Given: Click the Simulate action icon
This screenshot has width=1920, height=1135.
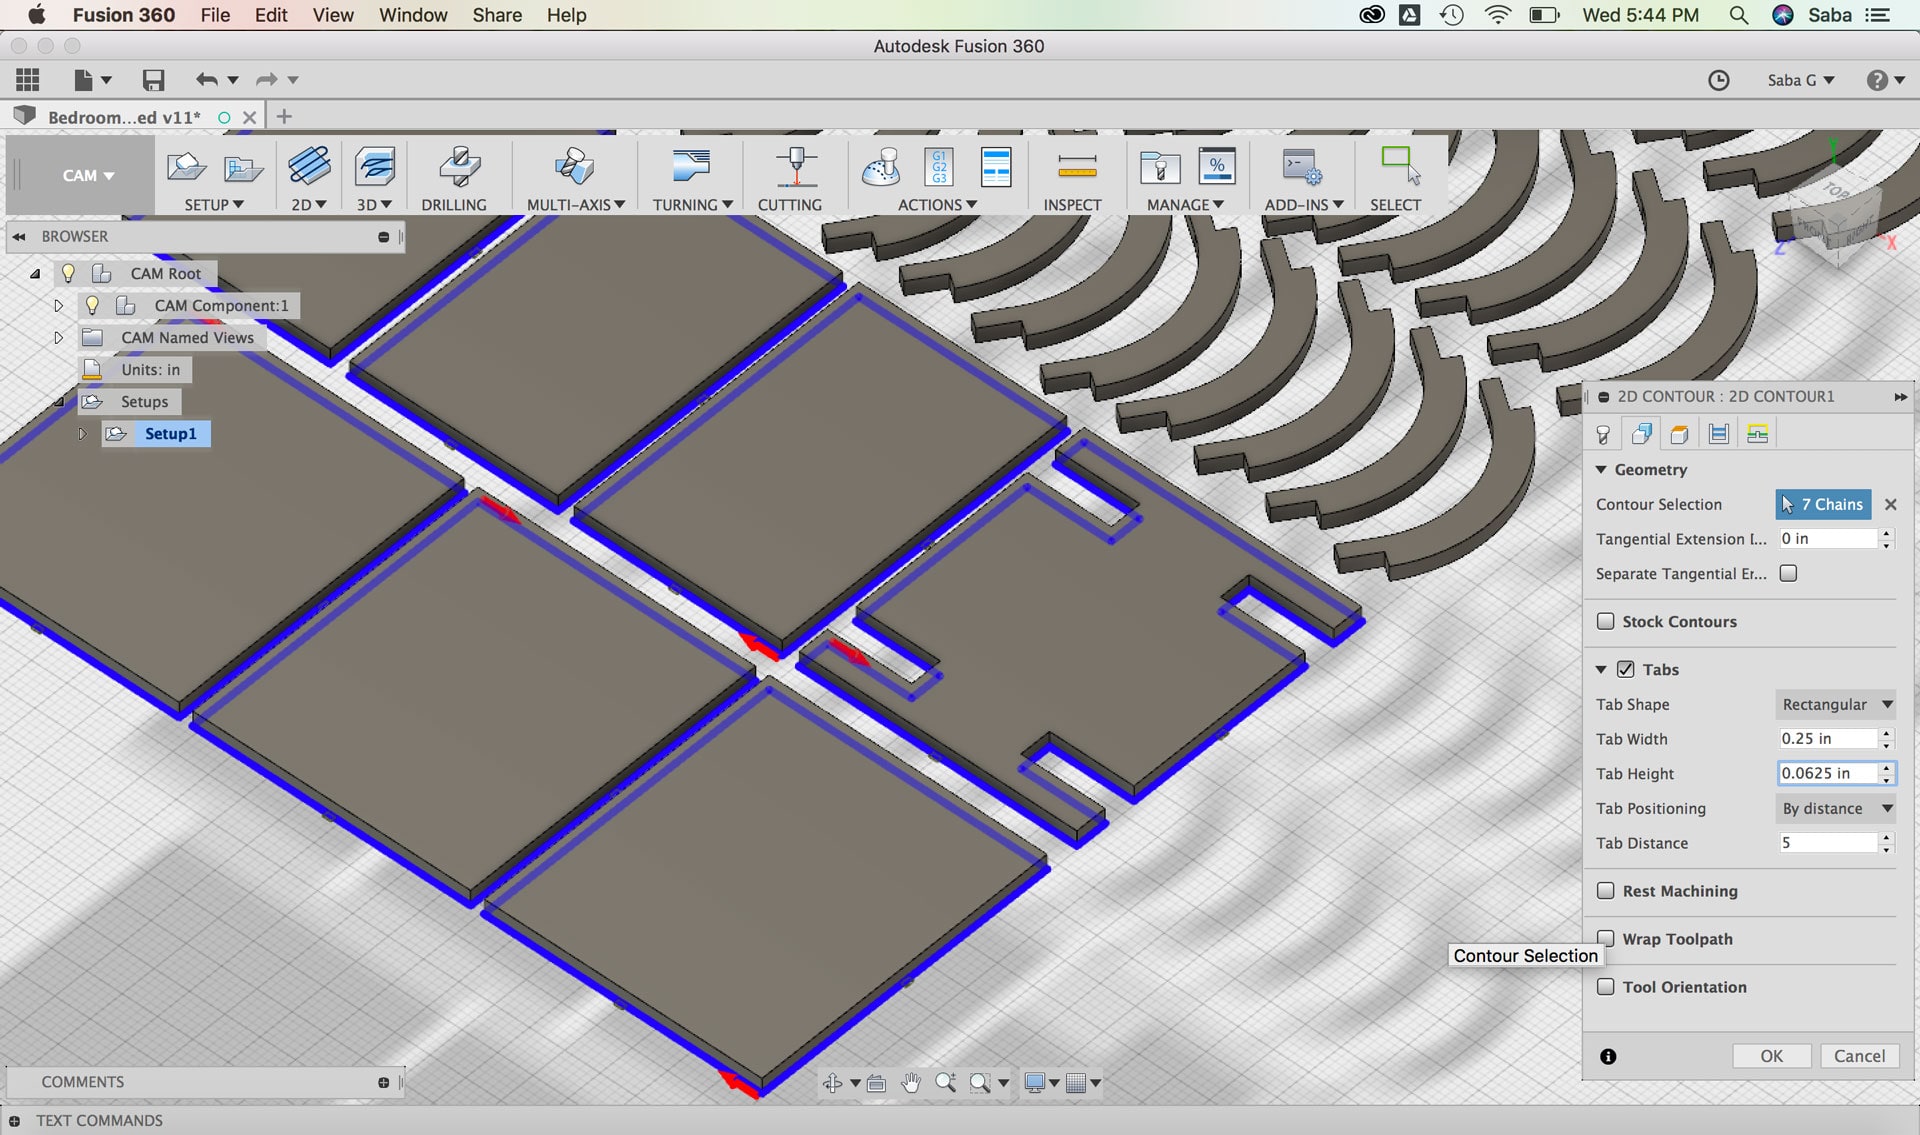Looking at the screenshot, I should pos(881,167).
